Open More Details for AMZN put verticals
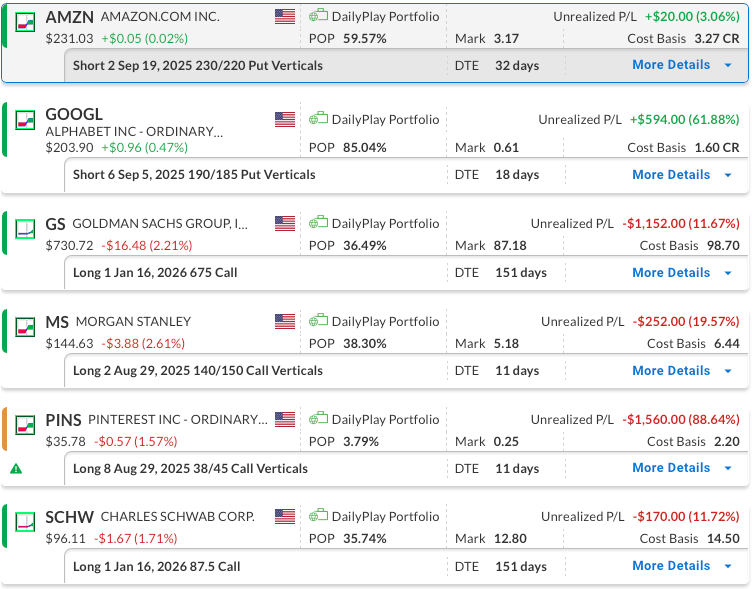This screenshot has width=754, height=589. (x=671, y=65)
